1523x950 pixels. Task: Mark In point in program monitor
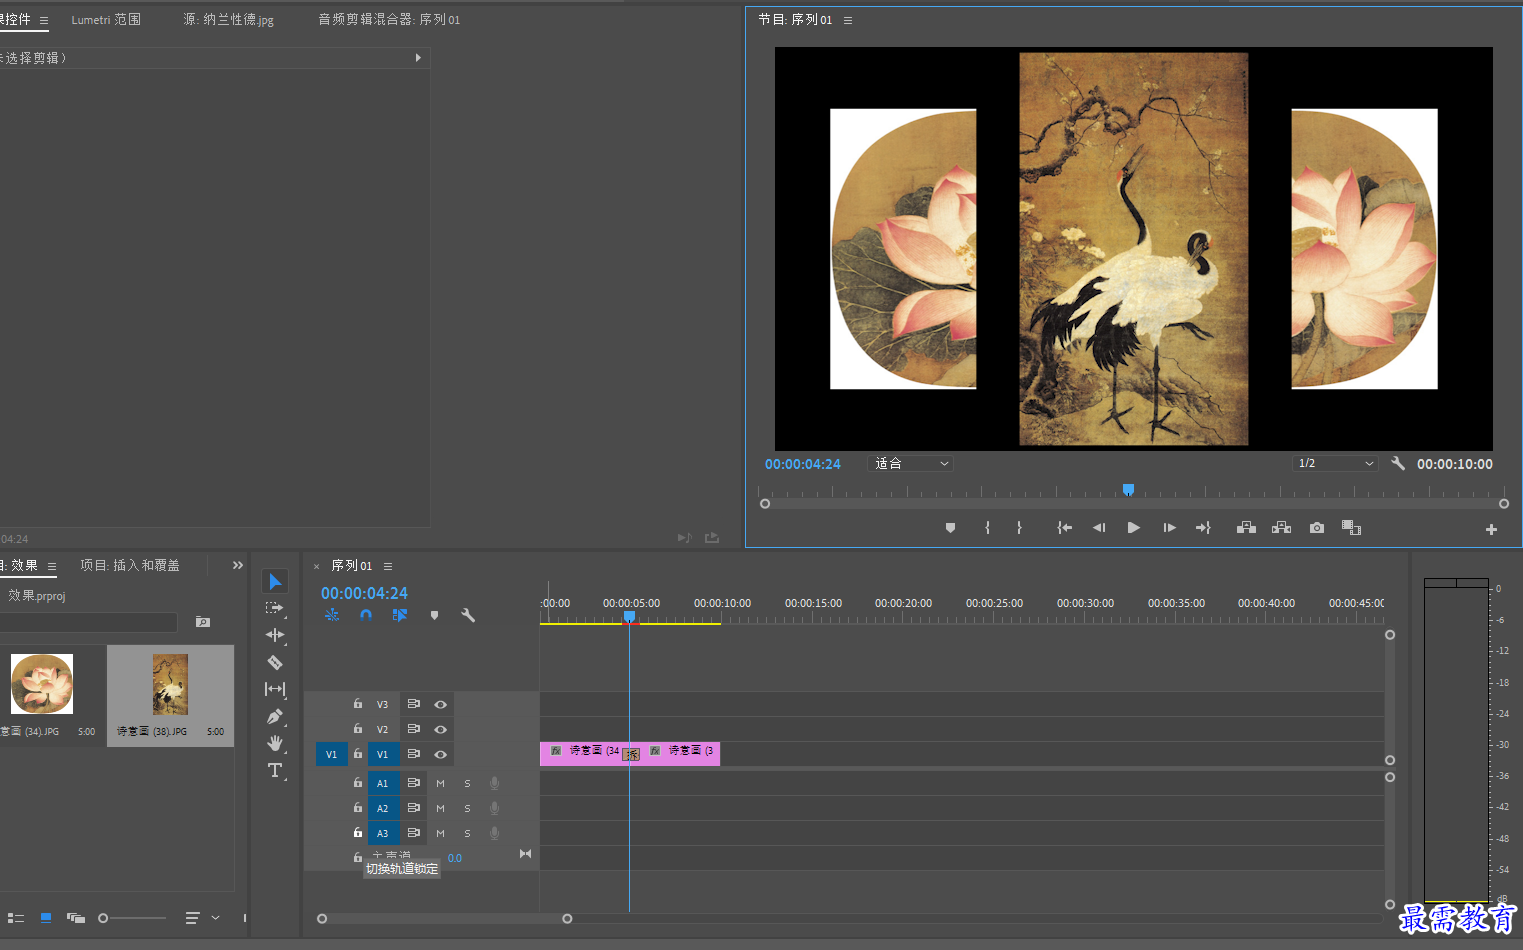tap(987, 527)
